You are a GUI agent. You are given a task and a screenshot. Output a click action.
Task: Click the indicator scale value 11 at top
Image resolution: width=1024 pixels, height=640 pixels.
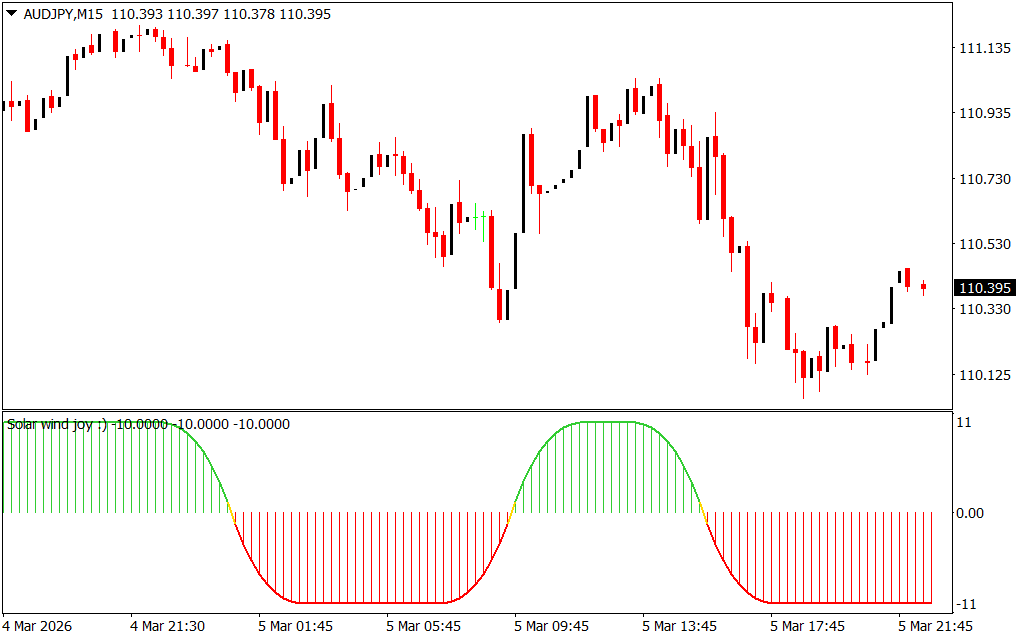pyautogui.click(x=965, y=423)
